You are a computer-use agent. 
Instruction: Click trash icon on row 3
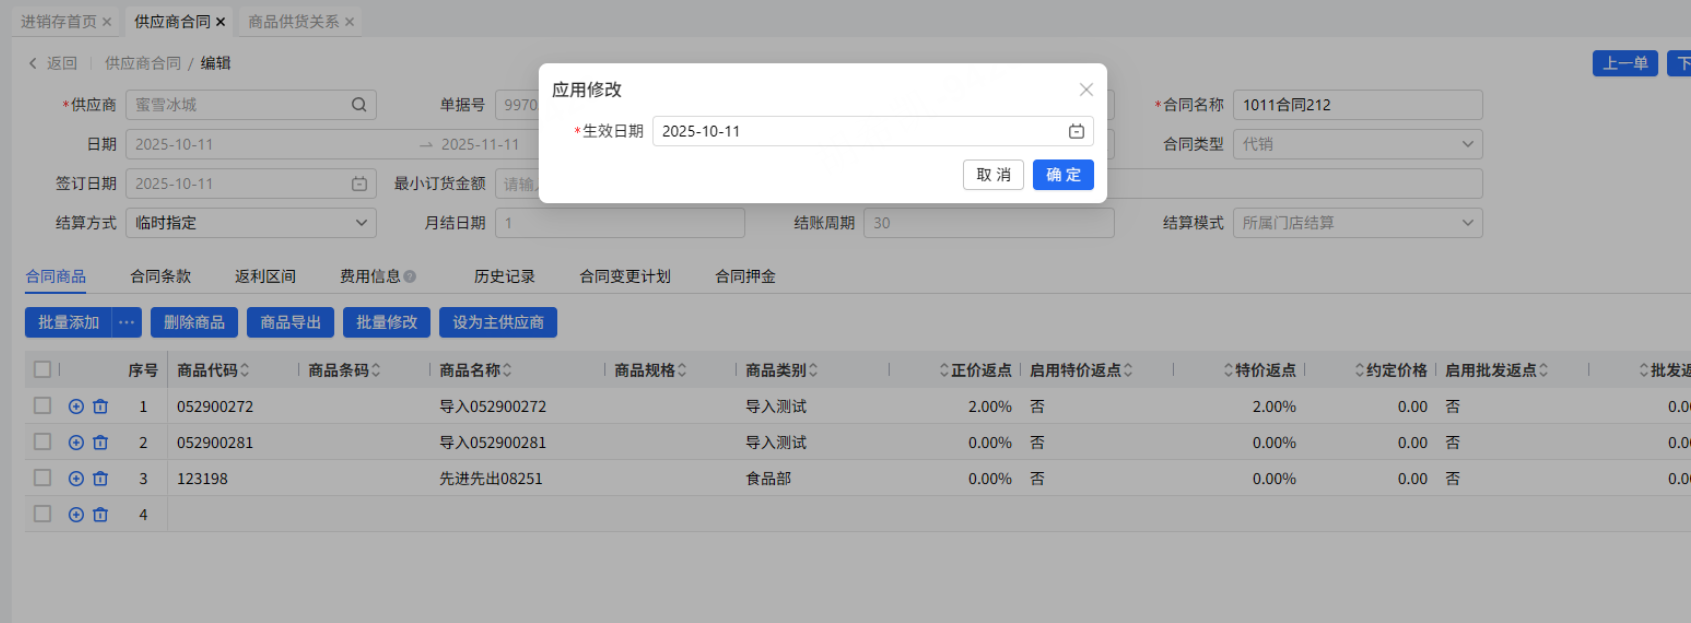100,479
